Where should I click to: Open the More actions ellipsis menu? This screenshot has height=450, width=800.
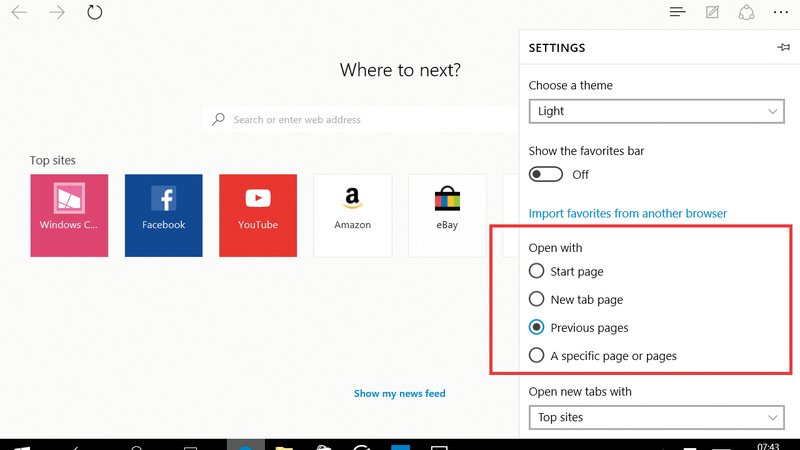pos(780,13)
